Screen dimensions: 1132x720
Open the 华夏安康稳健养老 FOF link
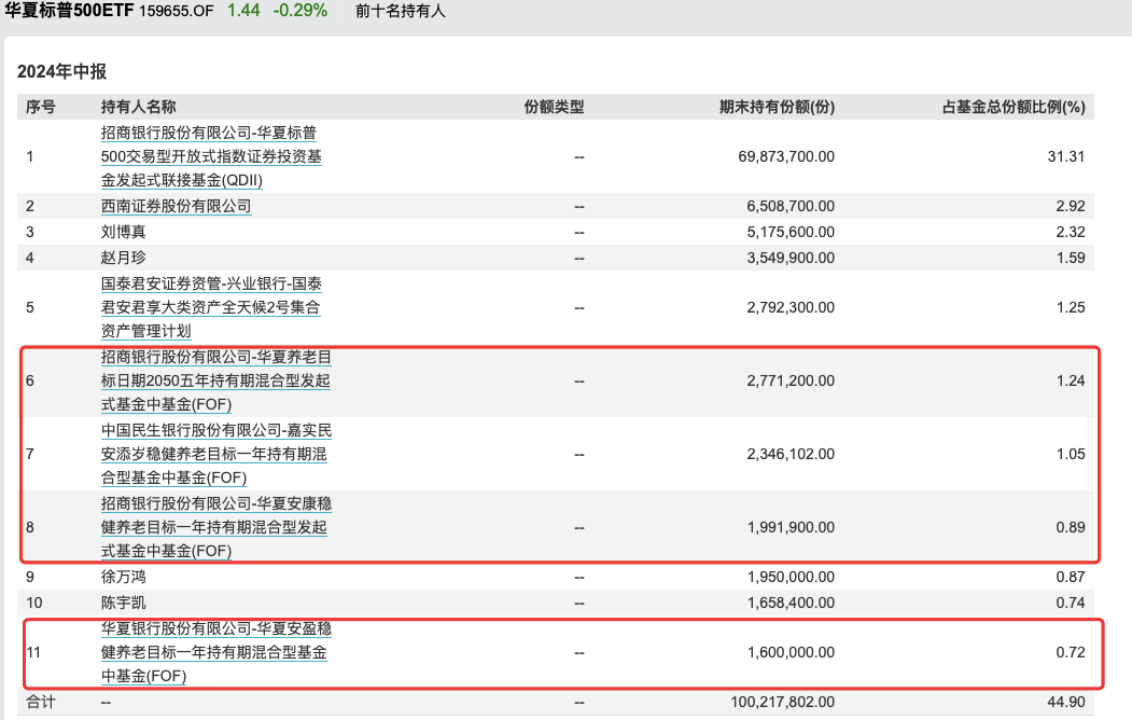coord(215,527)
